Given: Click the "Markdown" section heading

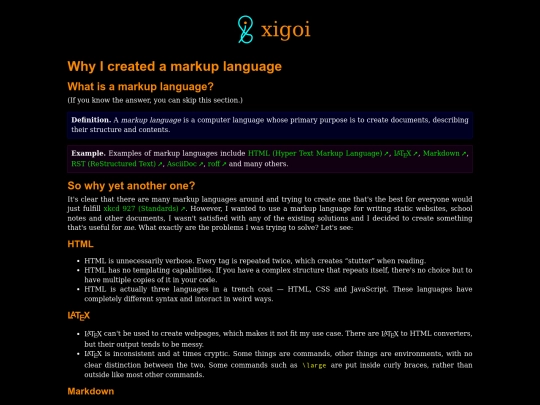Looking at the screenshot, I should 91,391.
